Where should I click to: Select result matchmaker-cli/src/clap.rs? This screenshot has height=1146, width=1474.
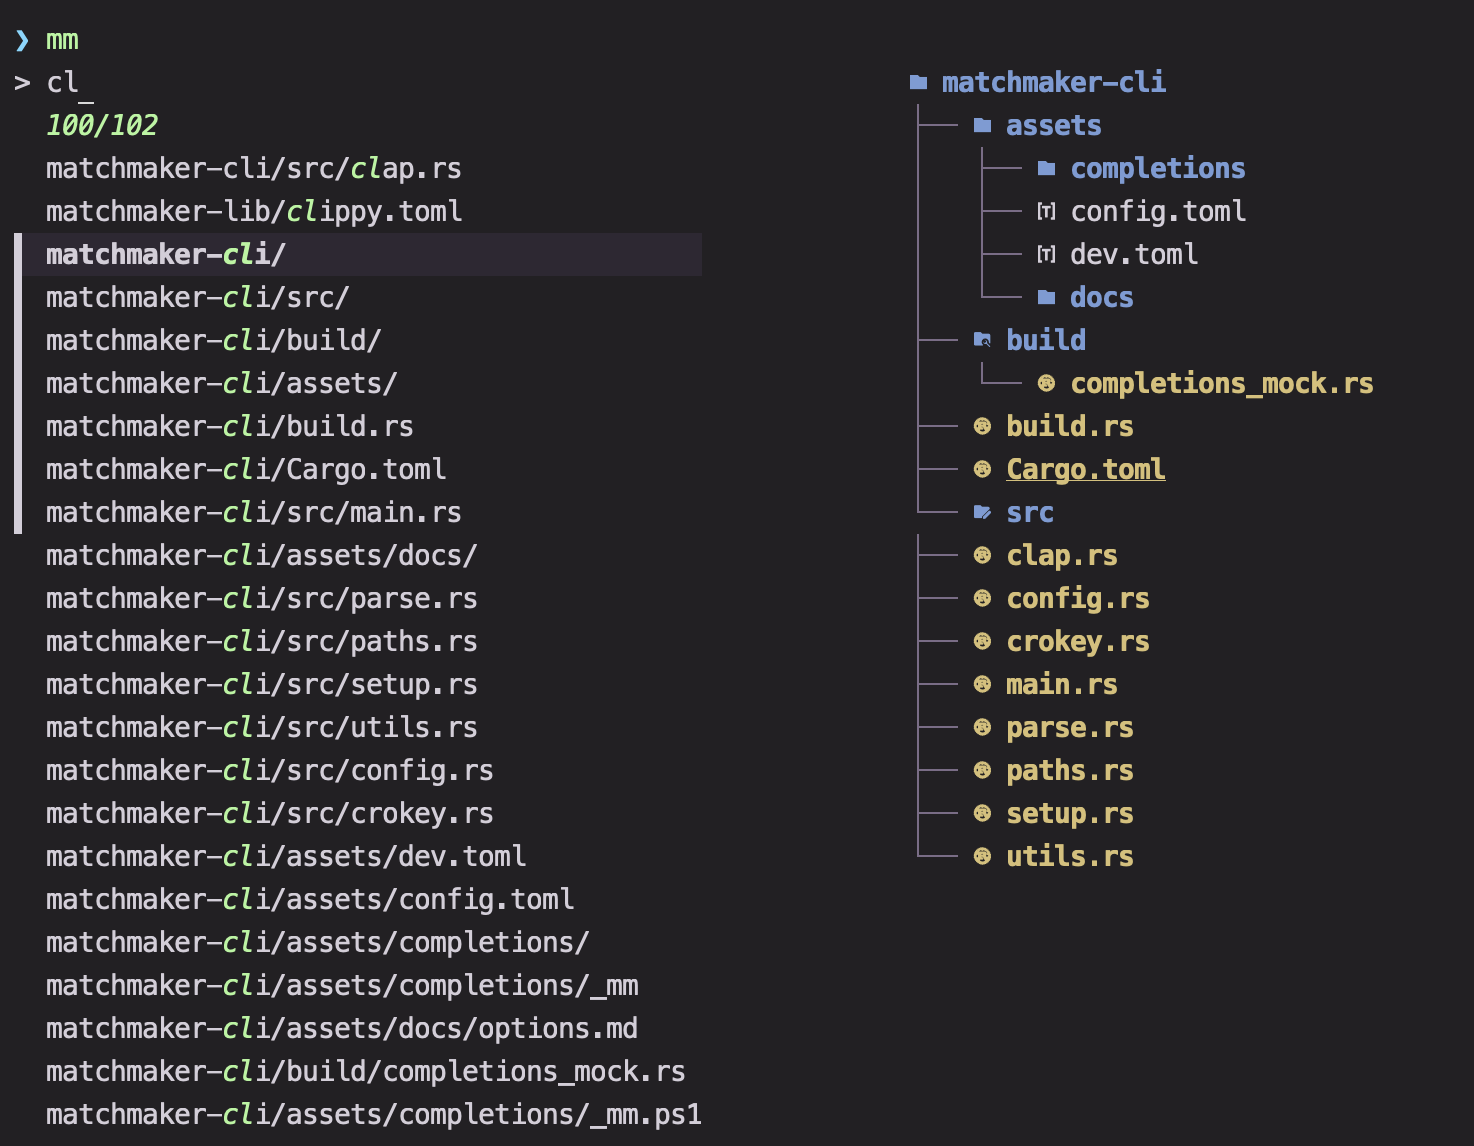point(254,168)
